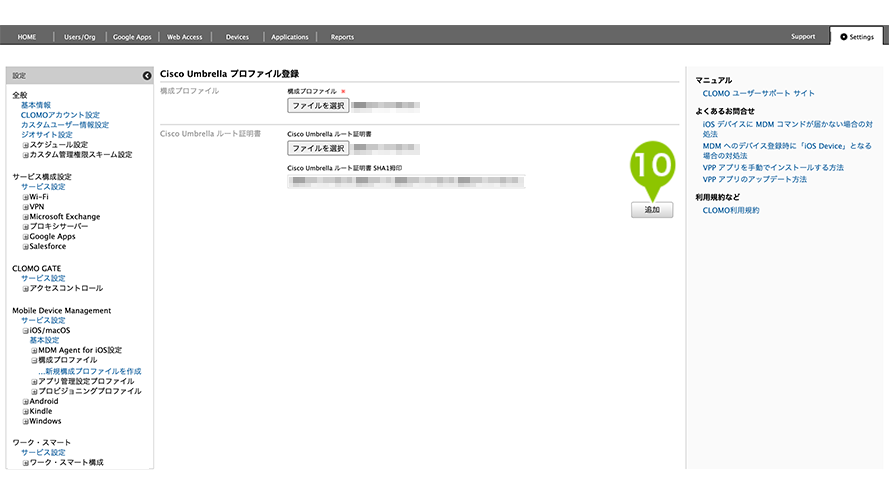
Task: Open 基本設定 under iOS/macOS
Action: 44,340
